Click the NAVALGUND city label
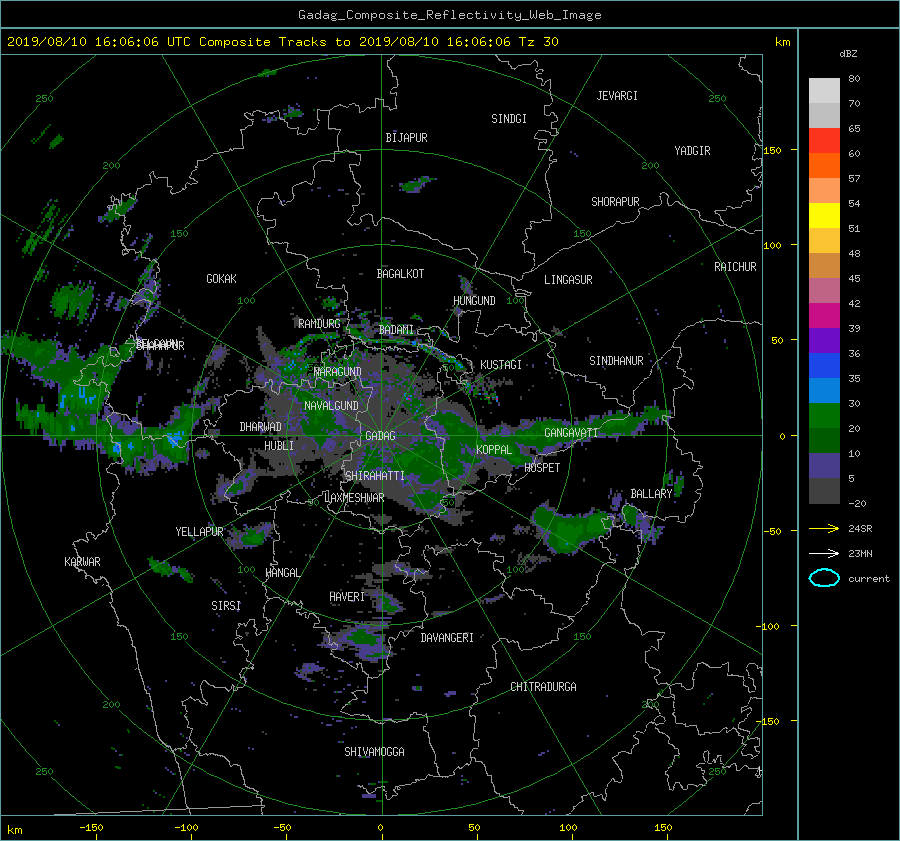This screenshot has width=900, height=841. [x=331, y=406]
